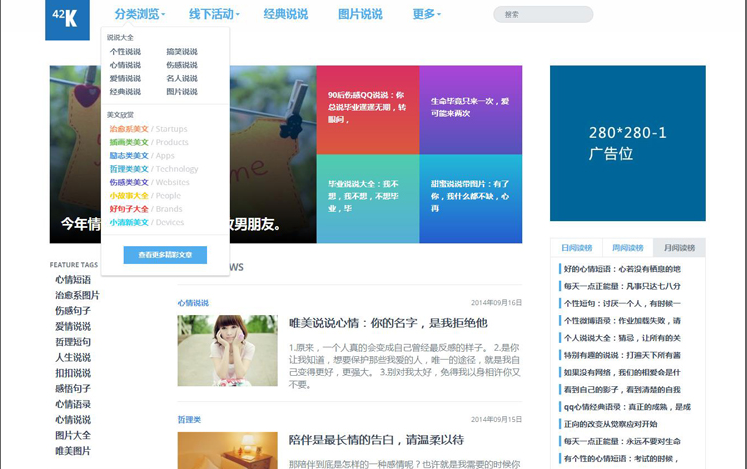Open 治愈系美文 / Startups link
The width and height of the screenshot is (747, 469).
[148, 129]
